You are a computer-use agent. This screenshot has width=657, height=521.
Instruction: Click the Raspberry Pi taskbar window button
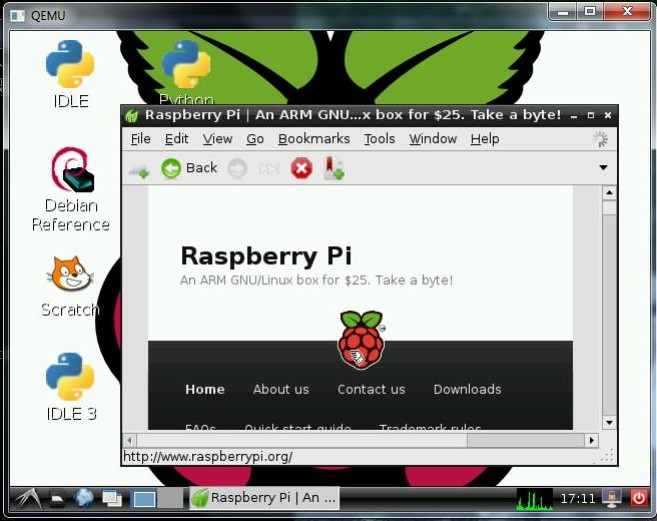click(x=264, y=498)
